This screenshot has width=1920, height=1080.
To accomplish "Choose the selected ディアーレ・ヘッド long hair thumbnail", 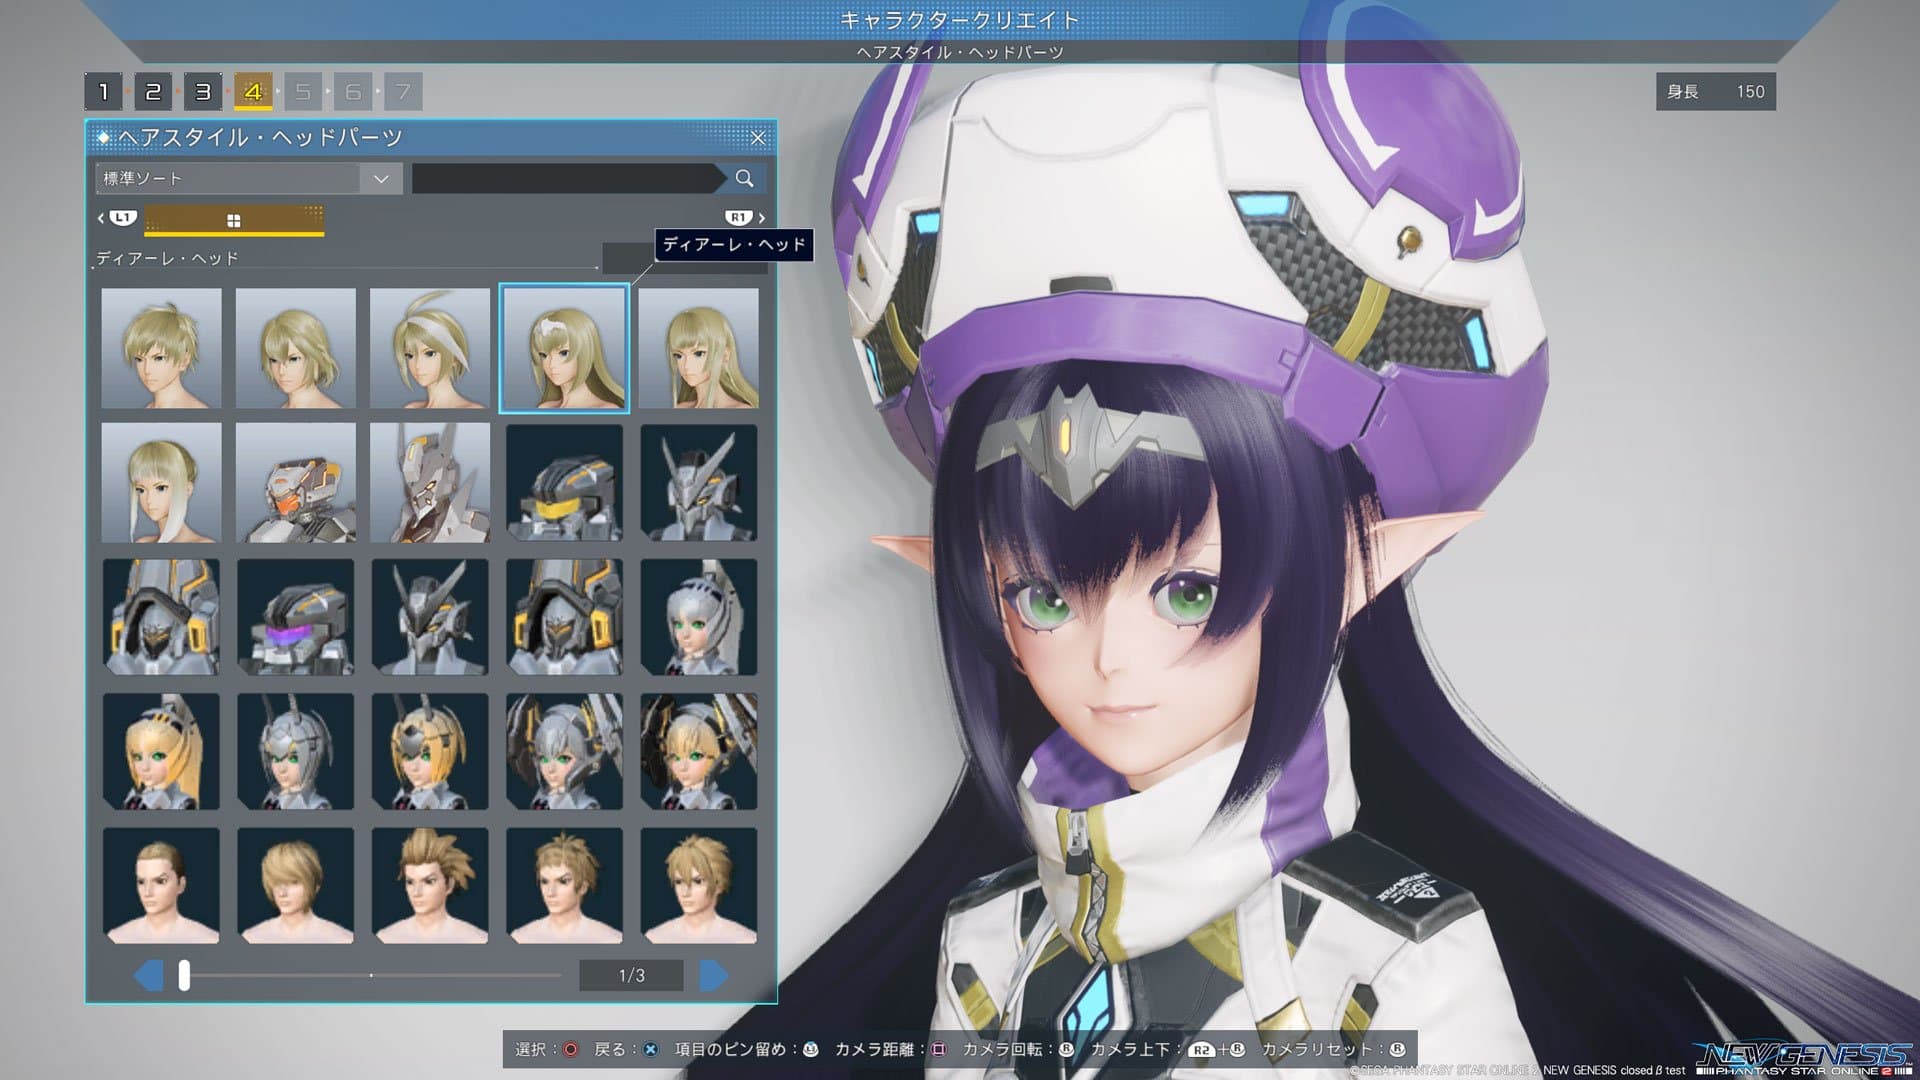I will coord(564,348).
